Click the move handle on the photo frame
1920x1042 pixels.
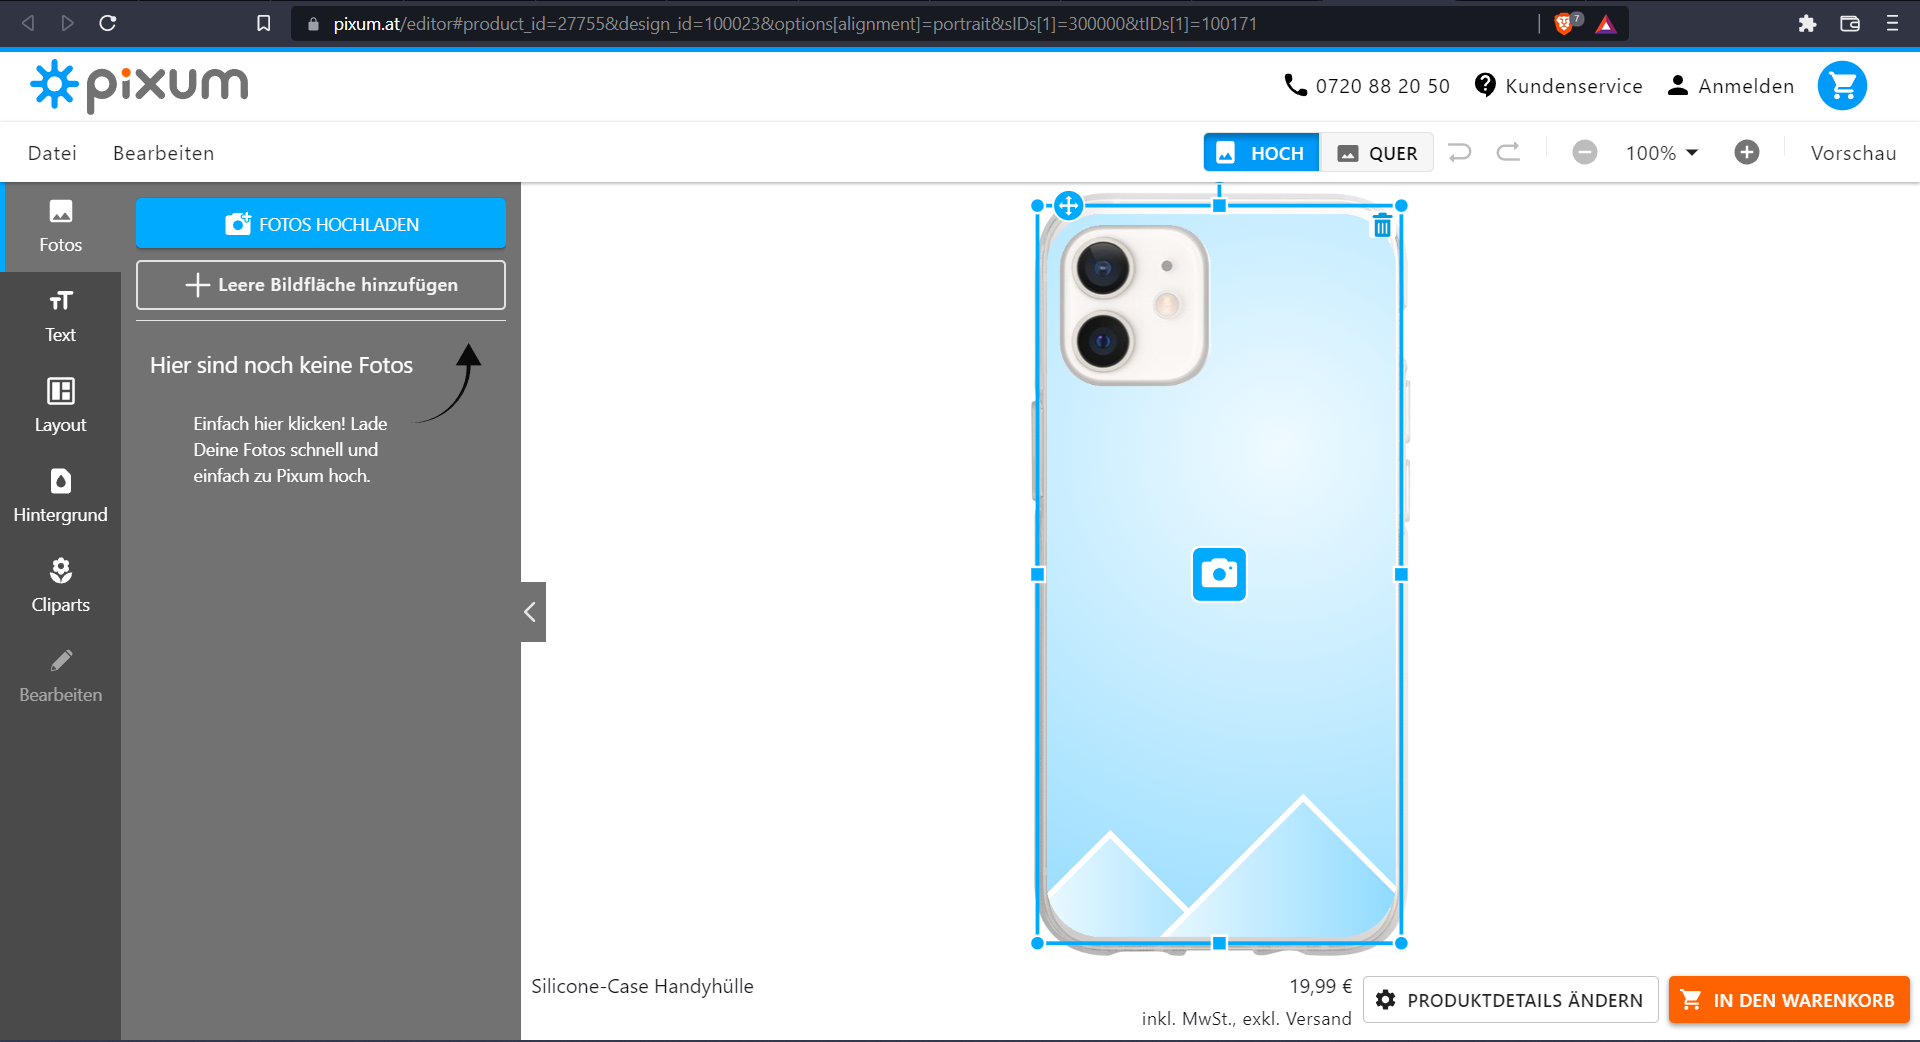(1068, 206)
